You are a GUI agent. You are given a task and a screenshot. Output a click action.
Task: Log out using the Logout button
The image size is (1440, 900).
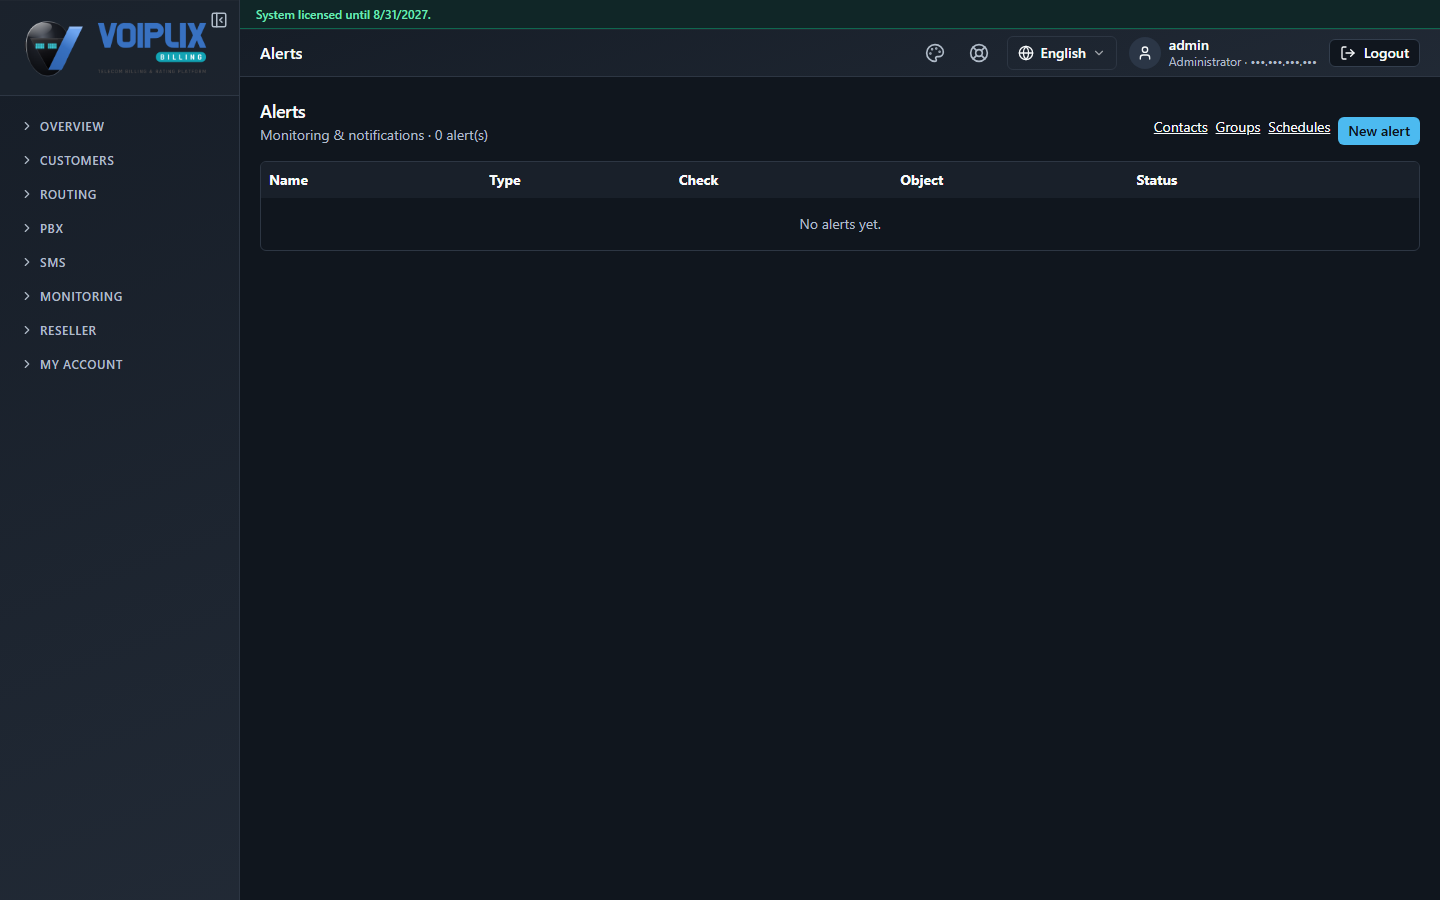coord(1374,53)
